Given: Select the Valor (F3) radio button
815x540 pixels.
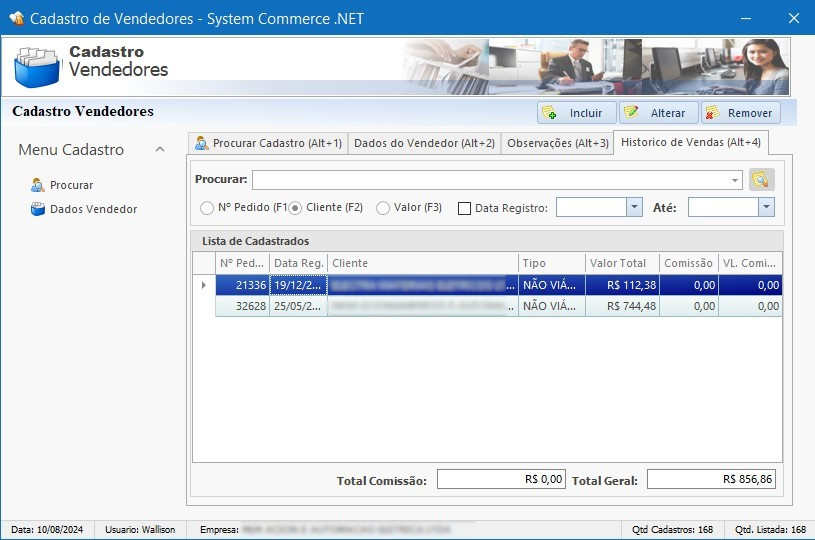Looking at the screenshot, I should 383,208.
